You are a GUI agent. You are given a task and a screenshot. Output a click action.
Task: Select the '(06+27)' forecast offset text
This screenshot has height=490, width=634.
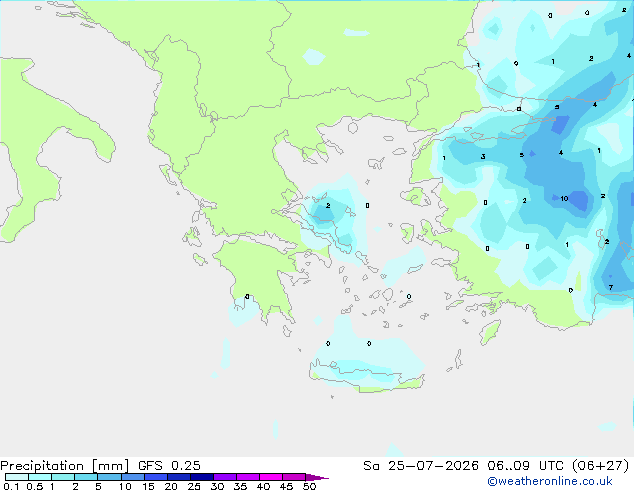click(601, 465)
